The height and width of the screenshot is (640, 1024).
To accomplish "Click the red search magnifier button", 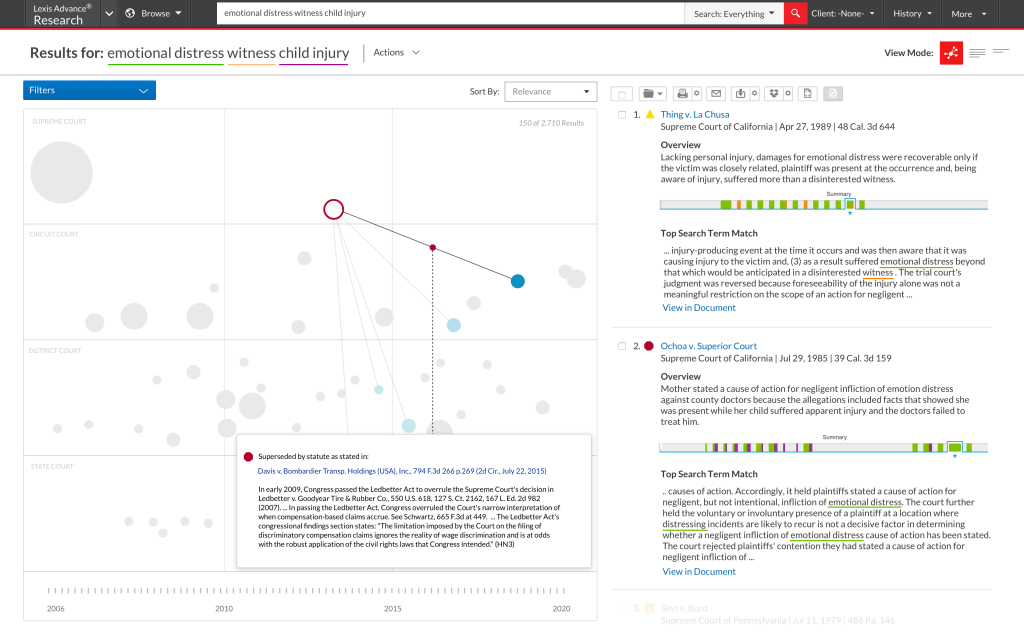I will pos(795,13).
